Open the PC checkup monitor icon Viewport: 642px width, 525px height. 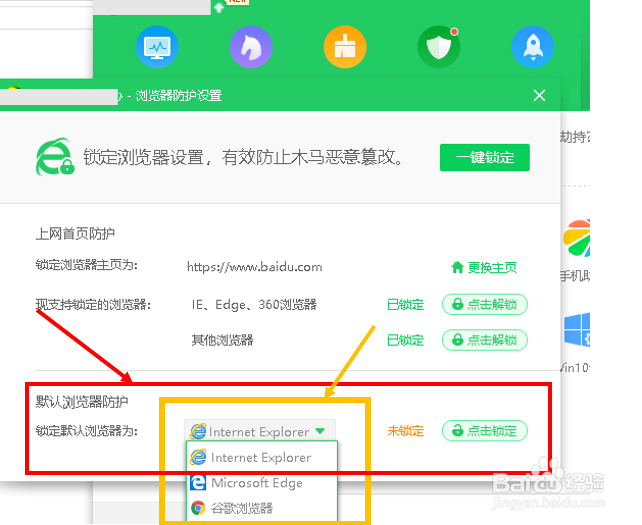coord(157,47)
